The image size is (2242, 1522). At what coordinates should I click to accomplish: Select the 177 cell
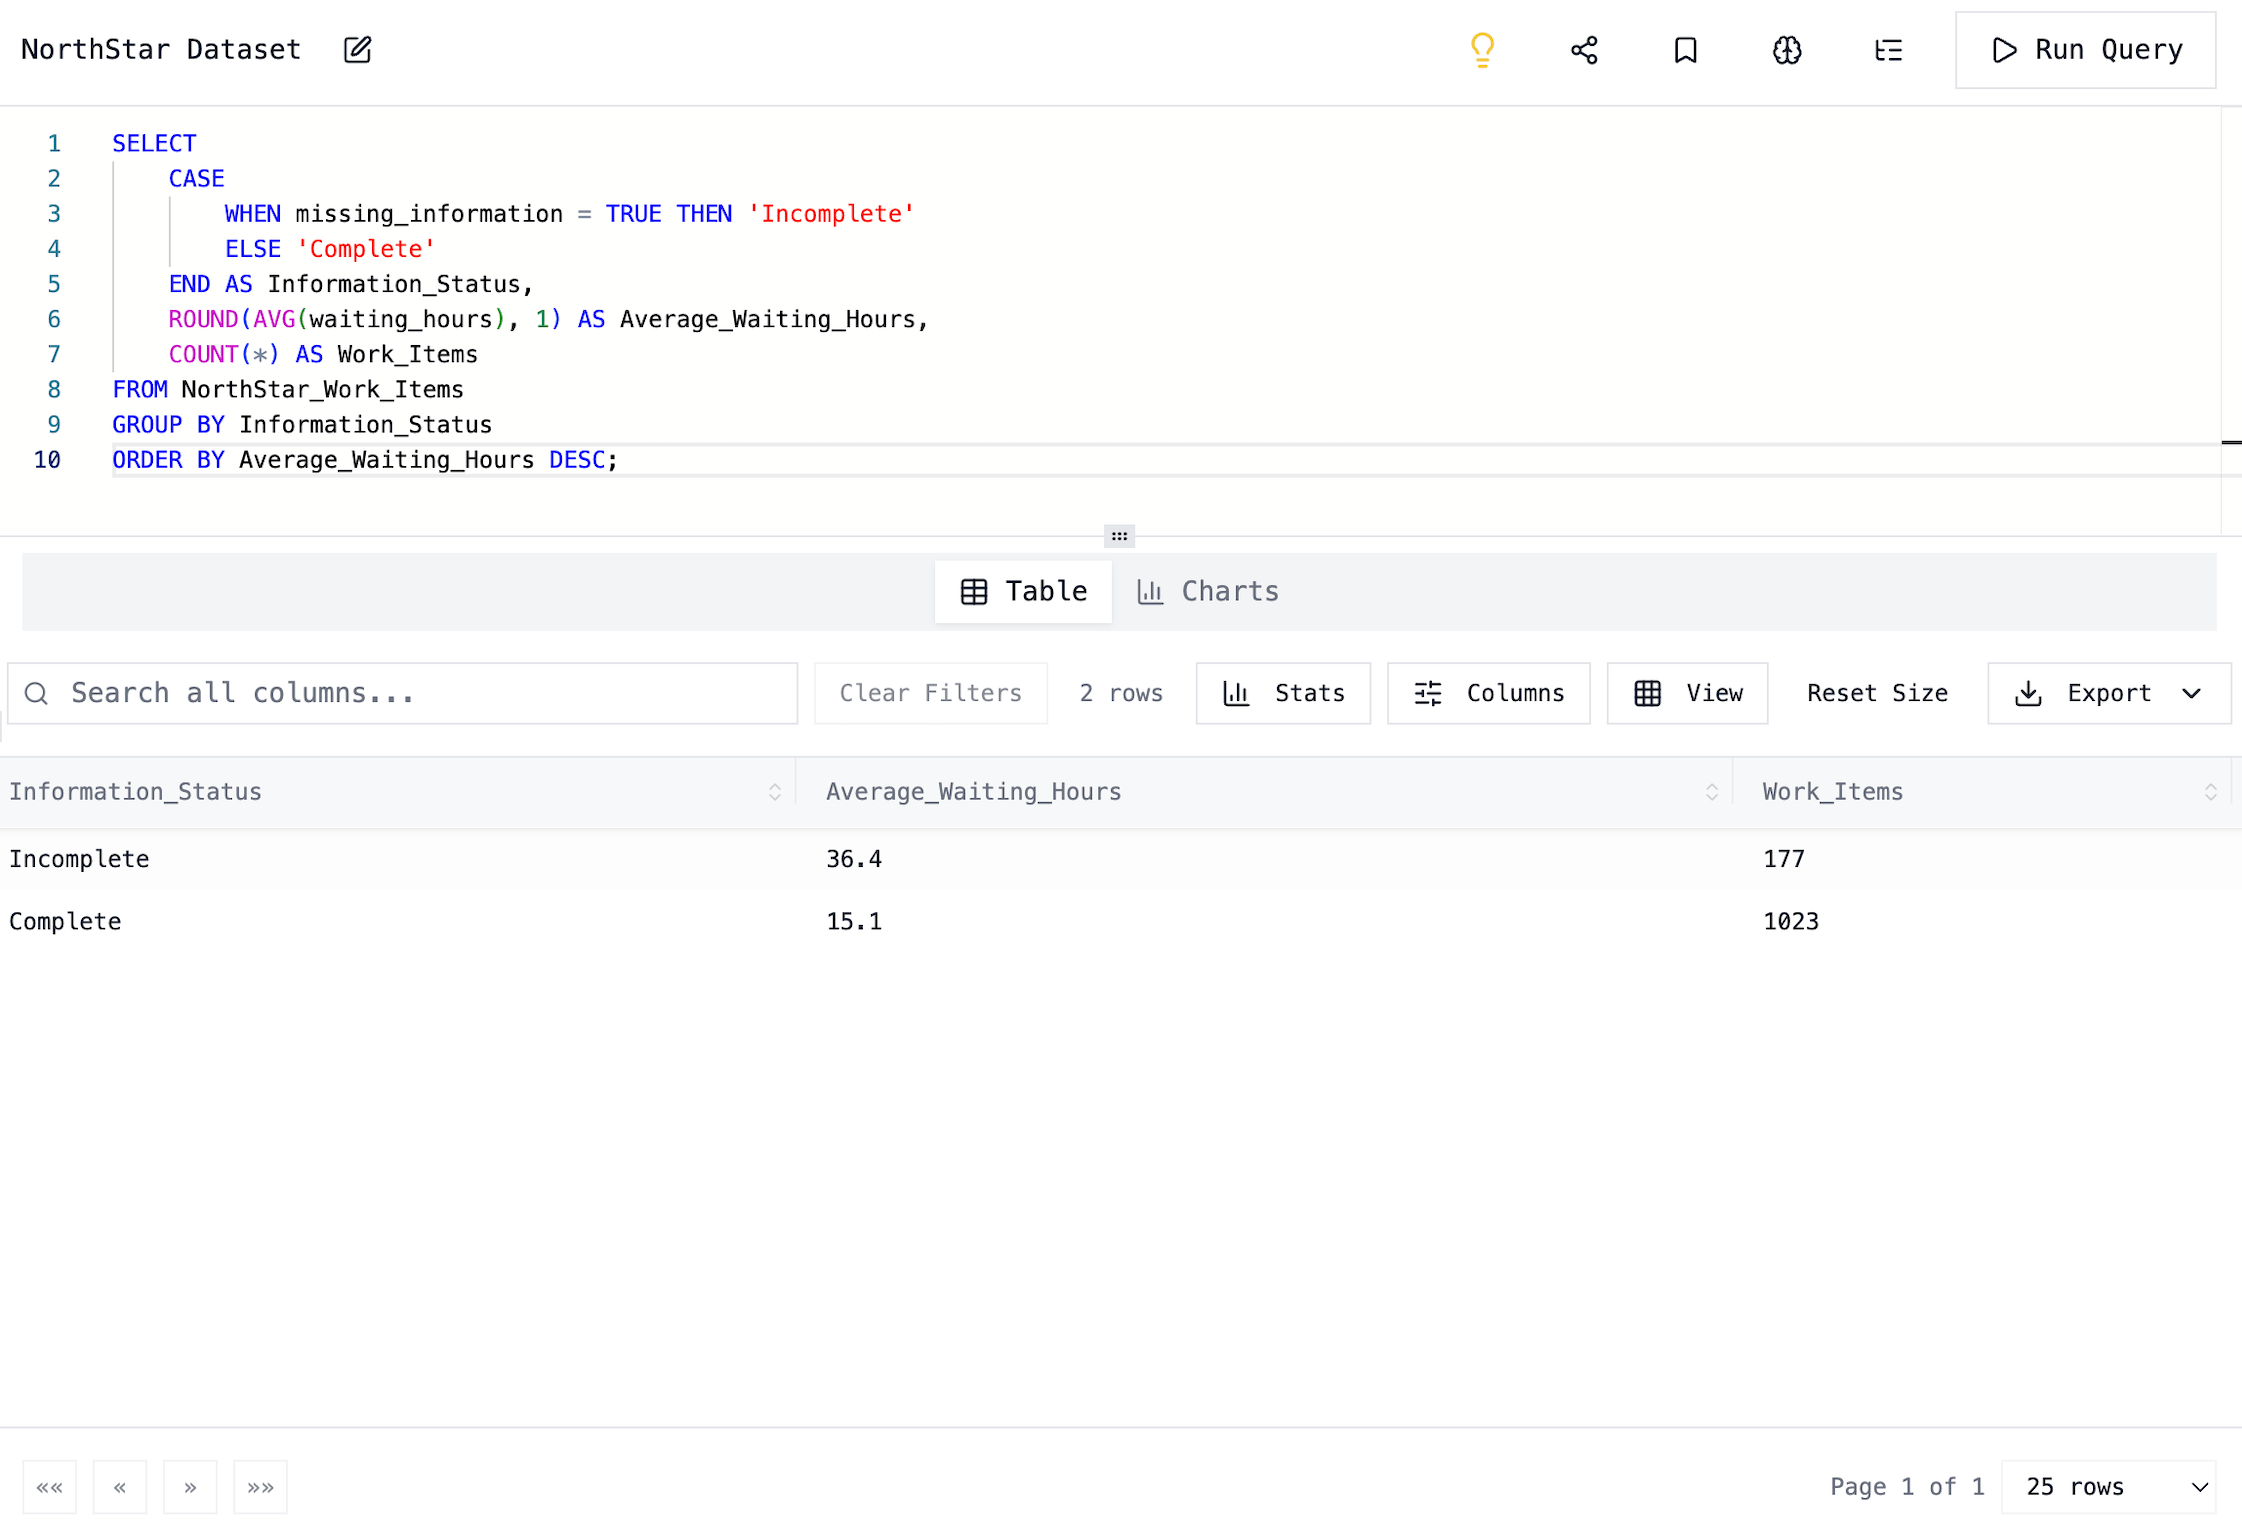pyautogui.click(x=1784, y=859)
